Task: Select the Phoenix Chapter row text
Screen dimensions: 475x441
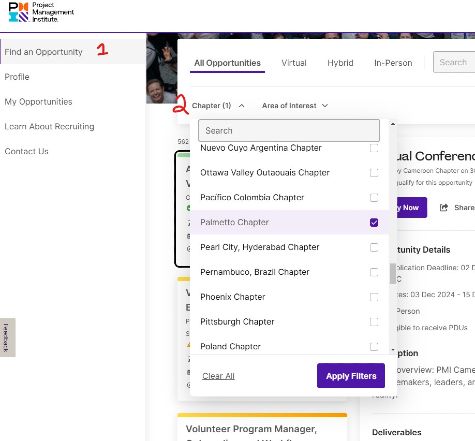Action: (x=233, y=297)
